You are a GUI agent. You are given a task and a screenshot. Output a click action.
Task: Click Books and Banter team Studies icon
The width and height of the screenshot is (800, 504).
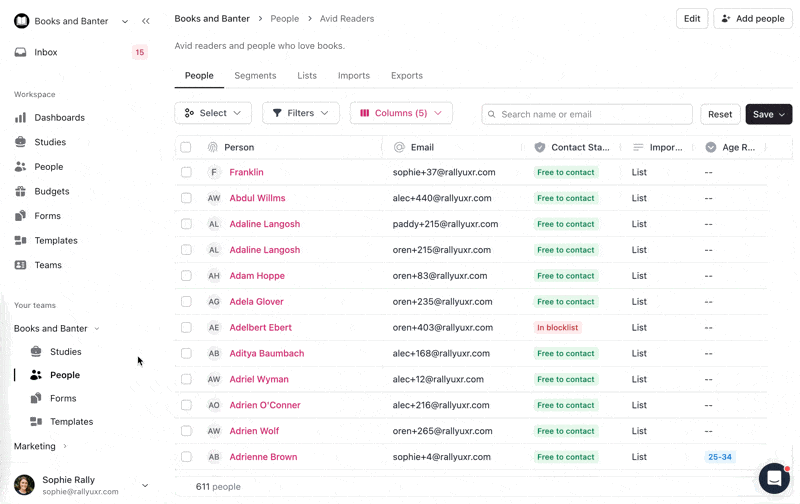click(36, 351)
